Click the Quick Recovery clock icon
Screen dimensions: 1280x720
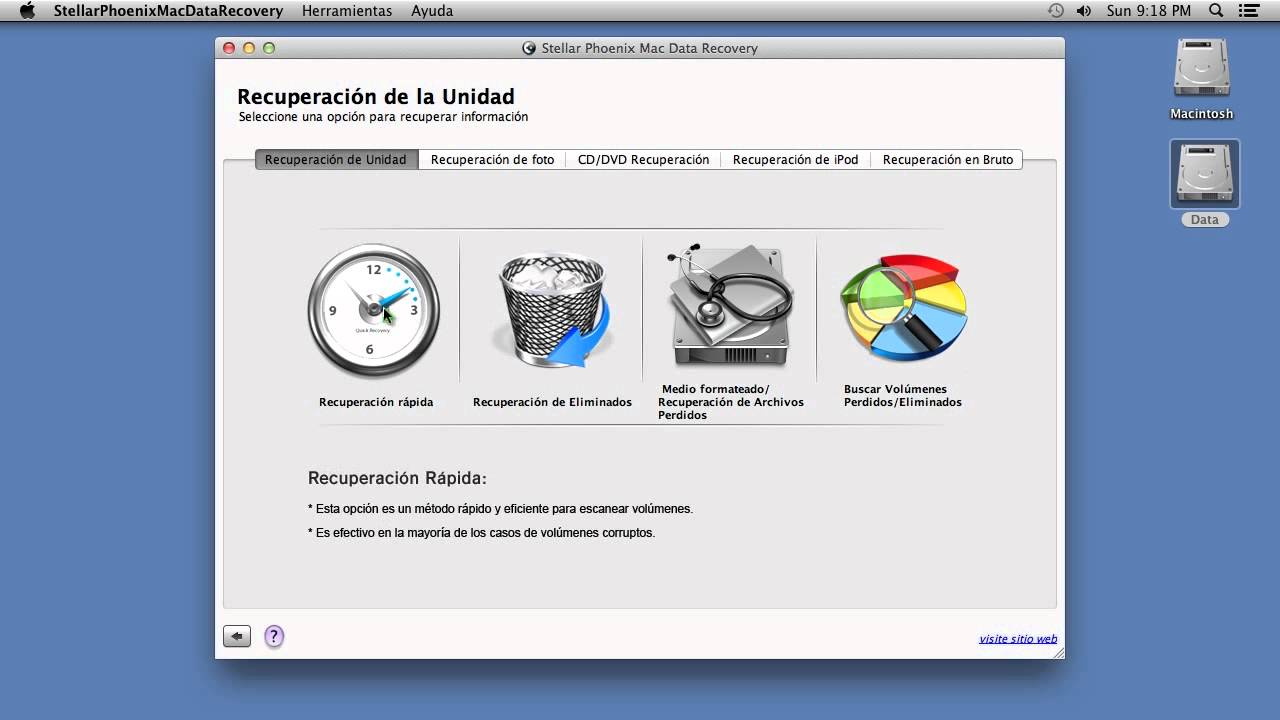(x=373, y=310)
